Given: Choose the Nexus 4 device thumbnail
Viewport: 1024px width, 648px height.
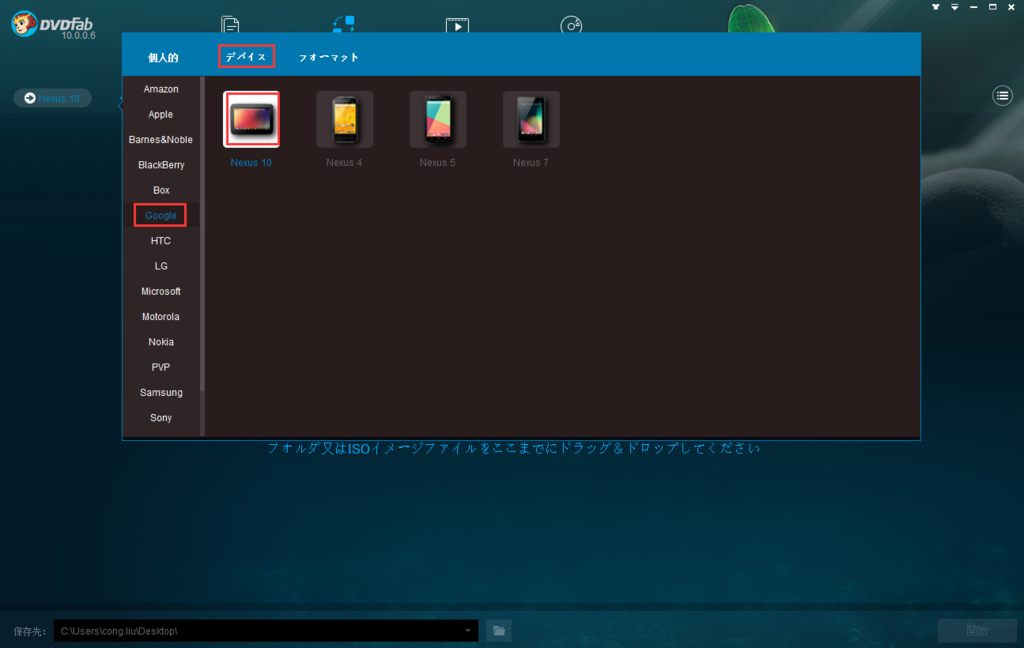Looking at the screenshot, I should pyautogui.click(x=344, y=120).
